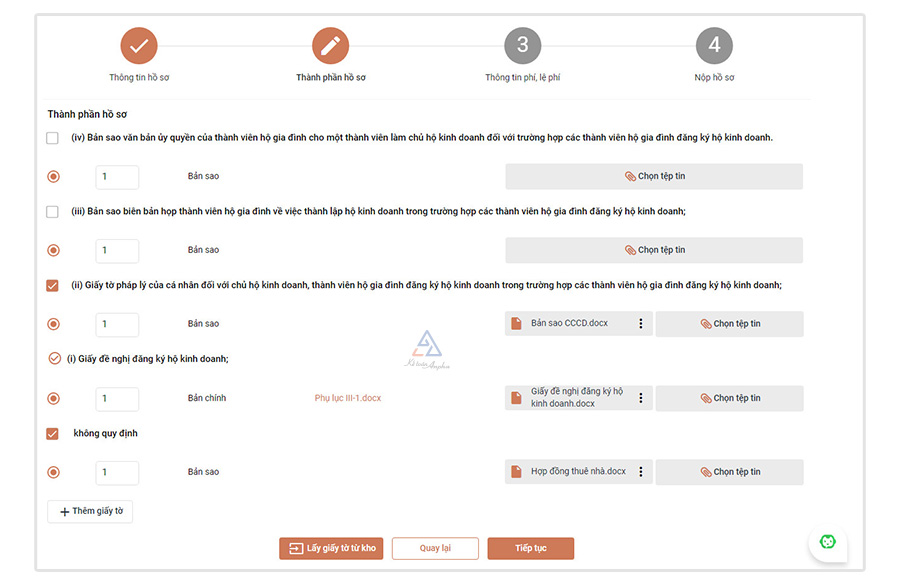
Task: Check the (iii) Bản sao biên bản họp checkbox
Action: pos(53,212)
